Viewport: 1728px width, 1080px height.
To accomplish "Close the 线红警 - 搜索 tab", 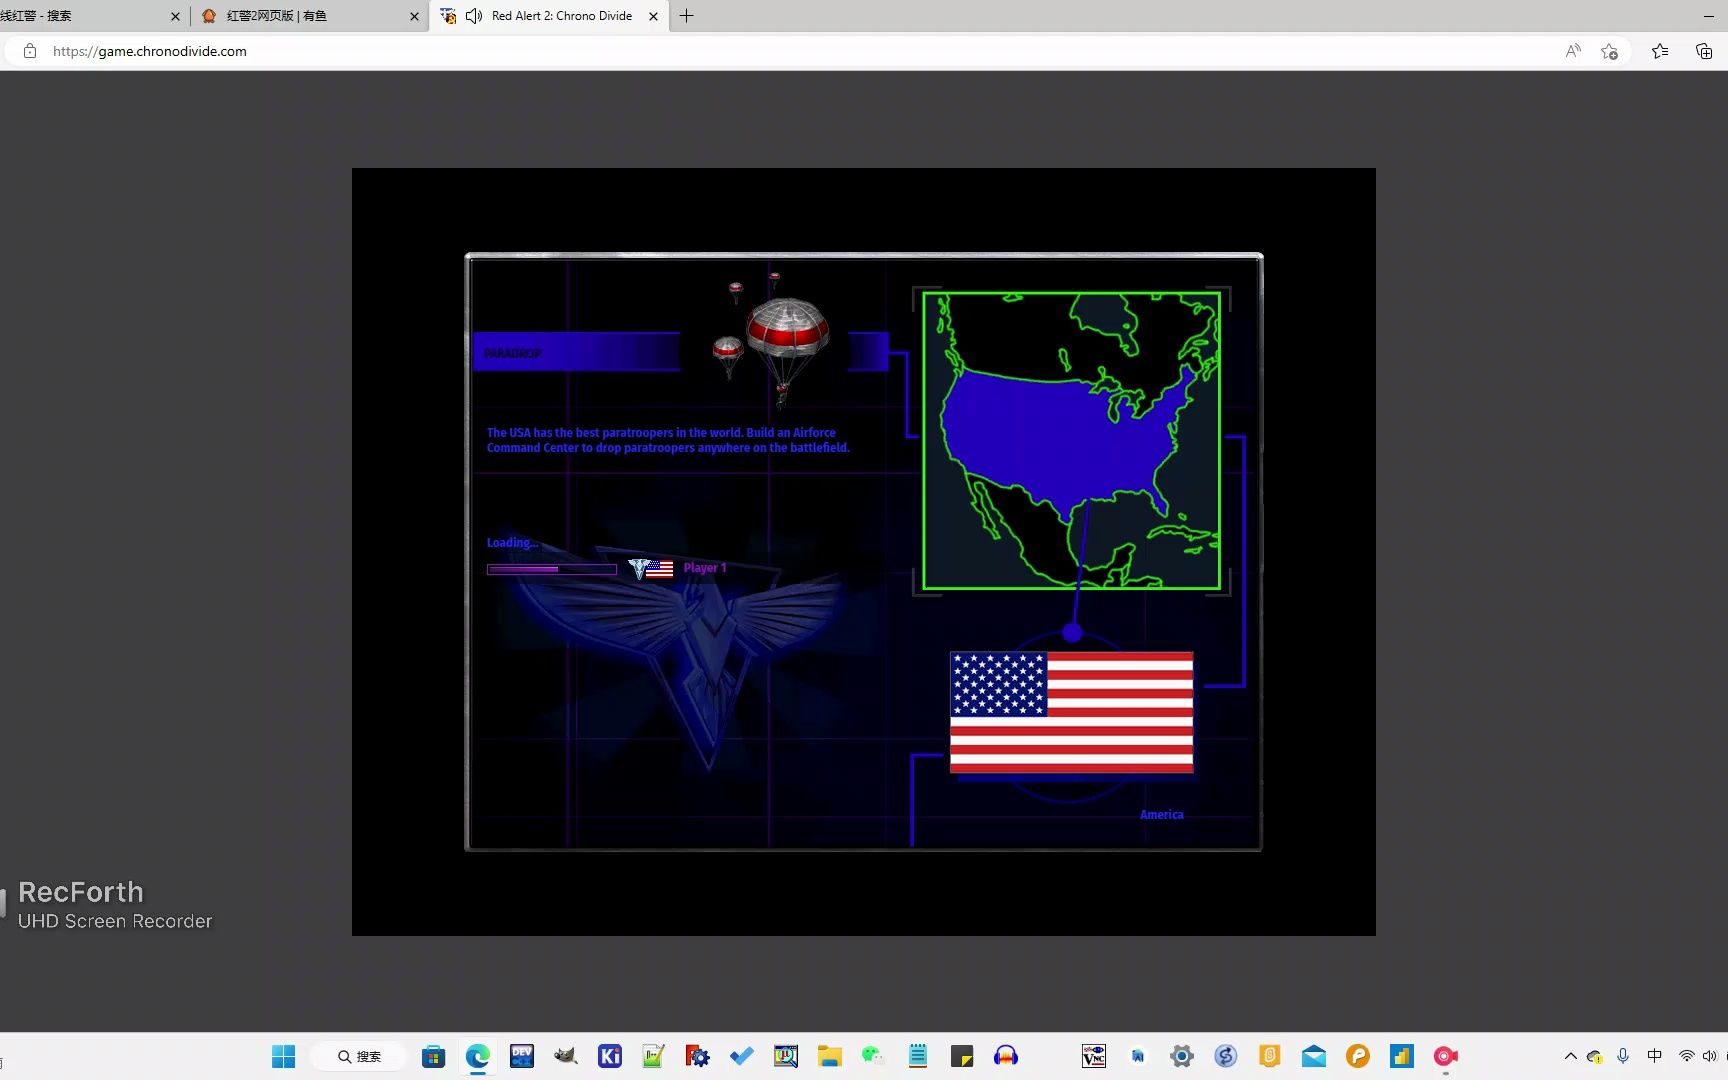I will click(175, 16).
